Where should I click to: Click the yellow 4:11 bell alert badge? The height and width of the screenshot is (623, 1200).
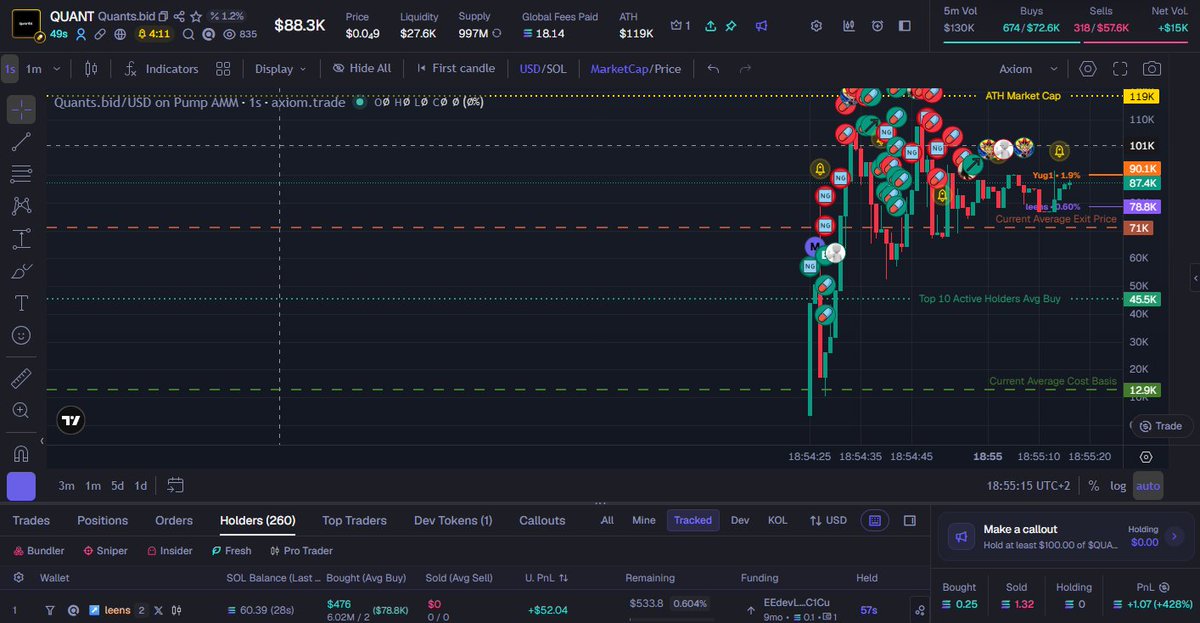tap(155, 34)
